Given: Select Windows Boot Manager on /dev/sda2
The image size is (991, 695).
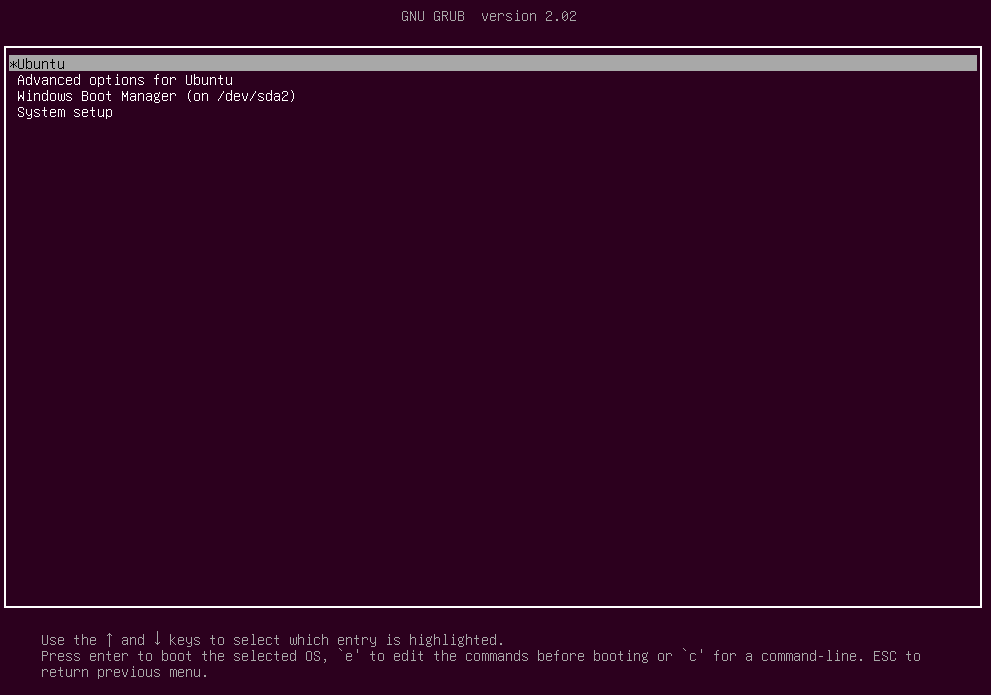Looking at the screenshot, I should pyautogui.click(x=156, y=96).
